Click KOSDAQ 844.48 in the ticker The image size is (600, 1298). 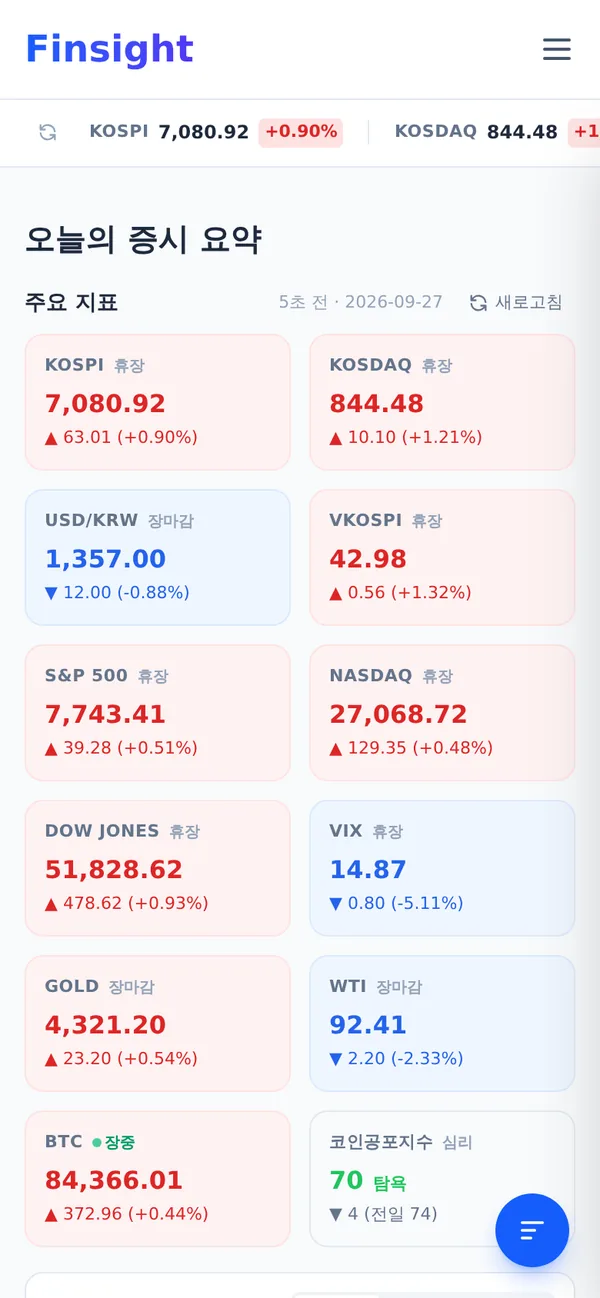coord(476,132)
